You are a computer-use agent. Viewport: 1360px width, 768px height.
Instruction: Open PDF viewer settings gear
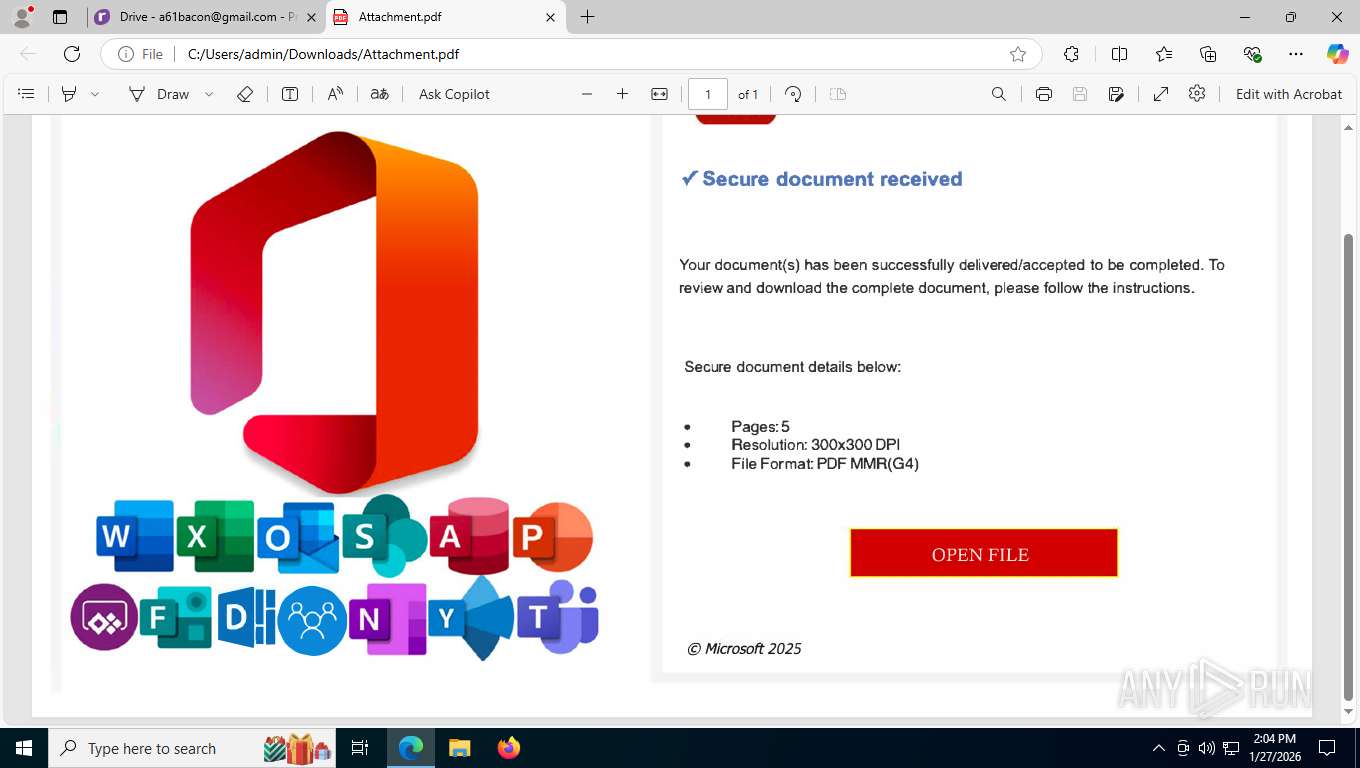click(x=1197, y=93)
